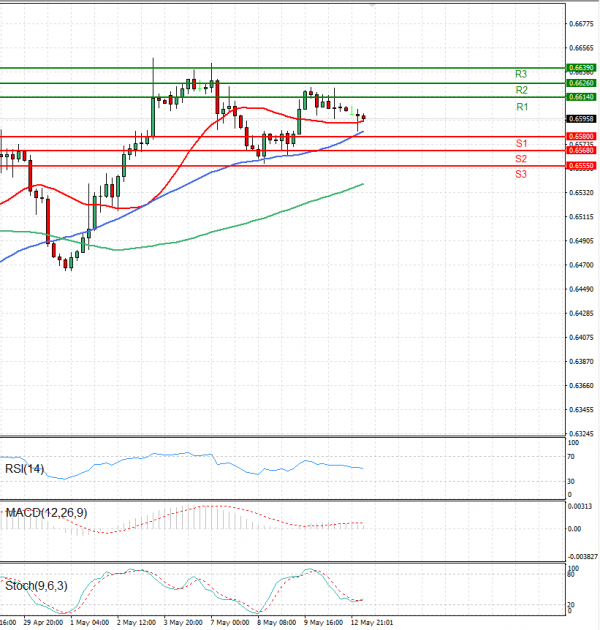Click the RSI 30 level value

click(x=571, y=481)
